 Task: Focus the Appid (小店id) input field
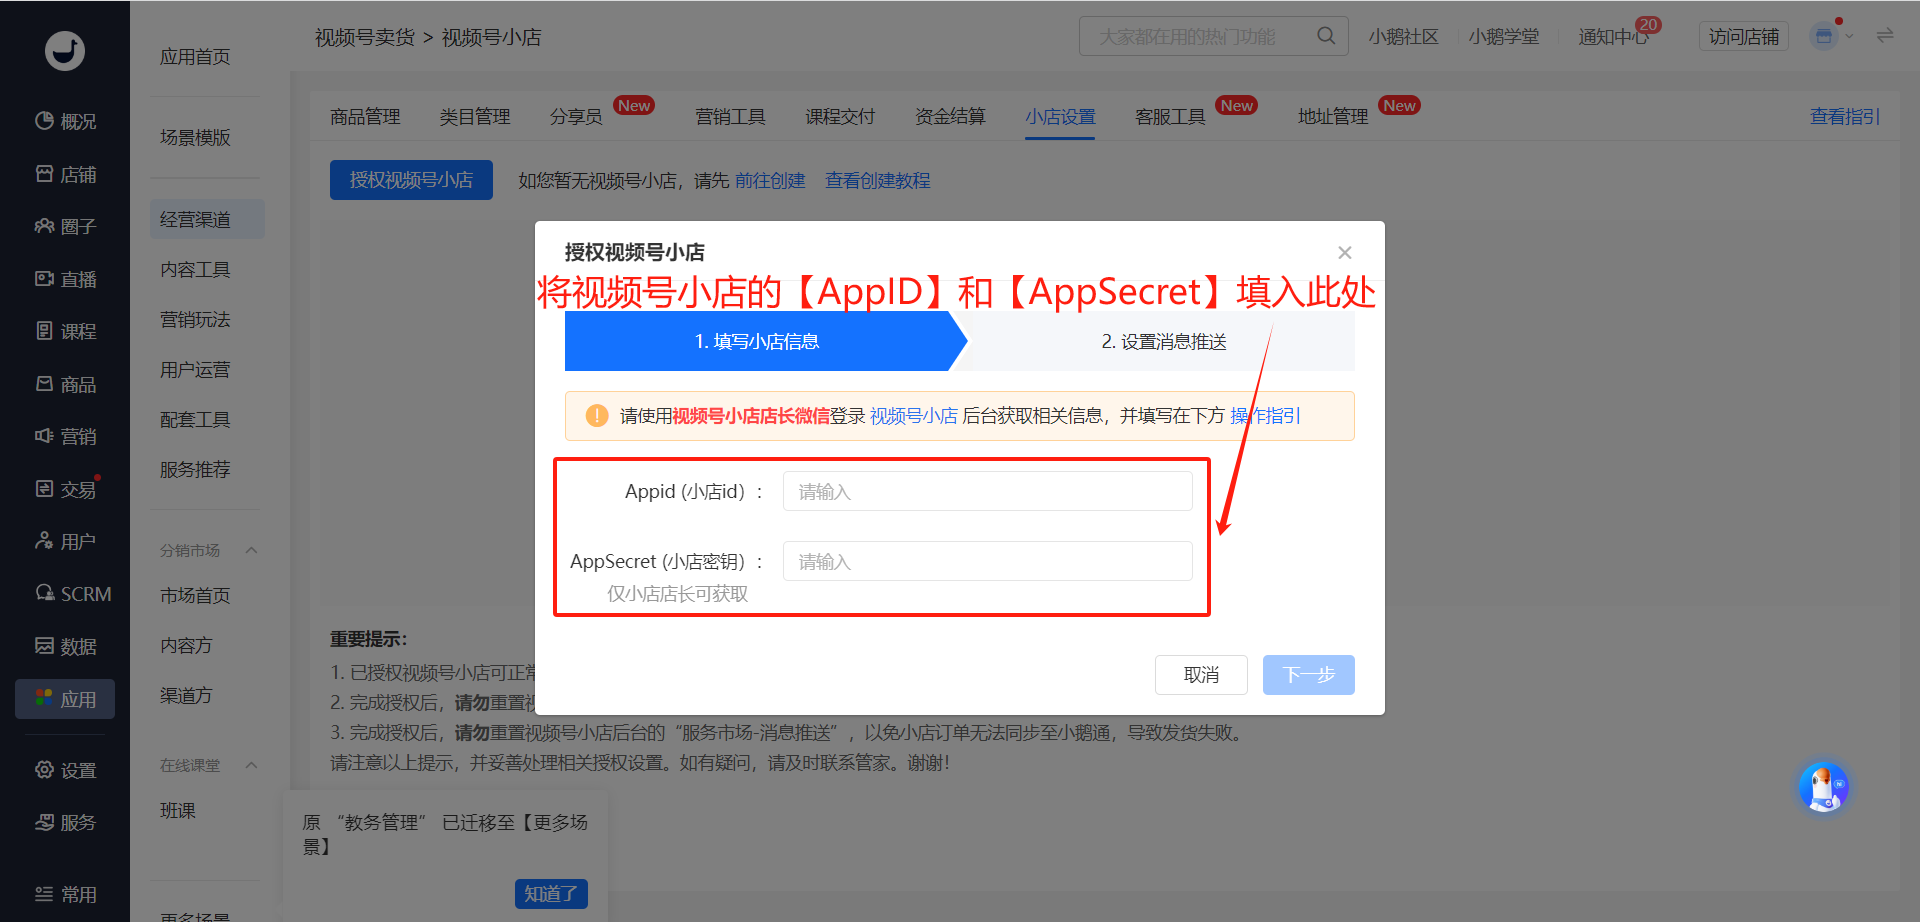988,491
